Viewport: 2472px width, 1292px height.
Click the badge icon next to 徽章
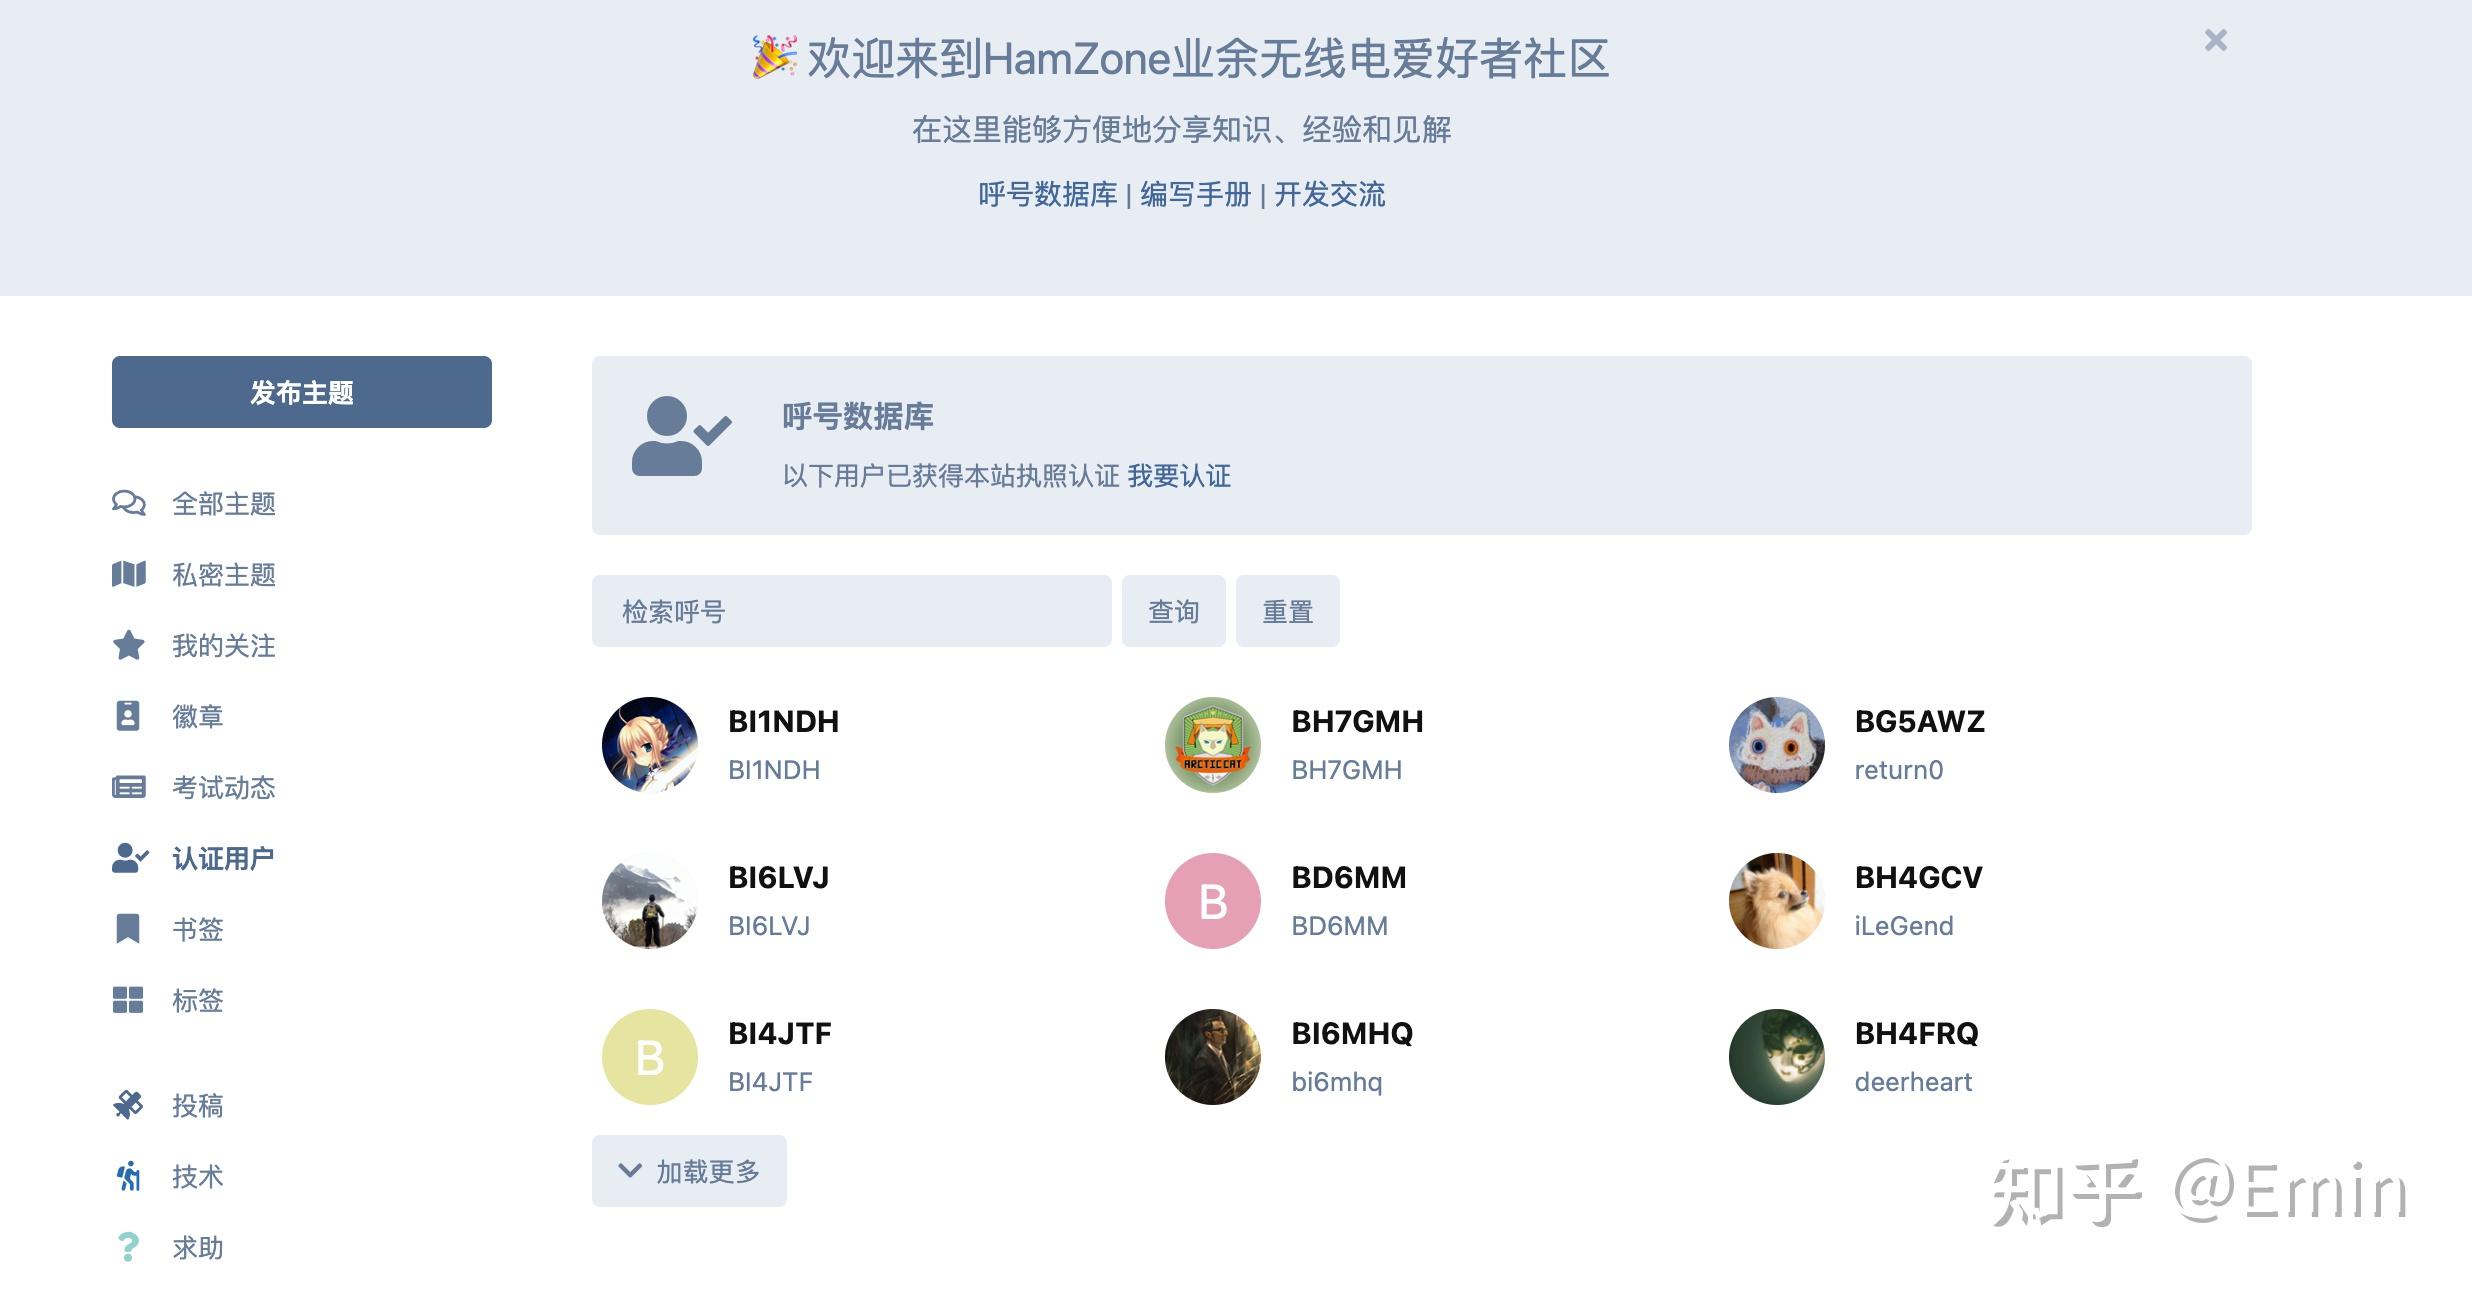(128, 716)
